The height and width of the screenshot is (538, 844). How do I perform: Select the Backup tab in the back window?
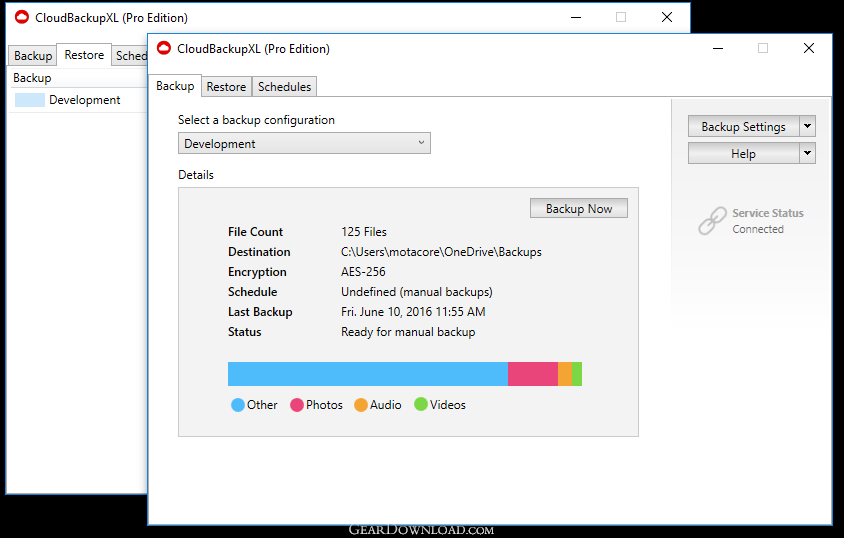point(33,55)
